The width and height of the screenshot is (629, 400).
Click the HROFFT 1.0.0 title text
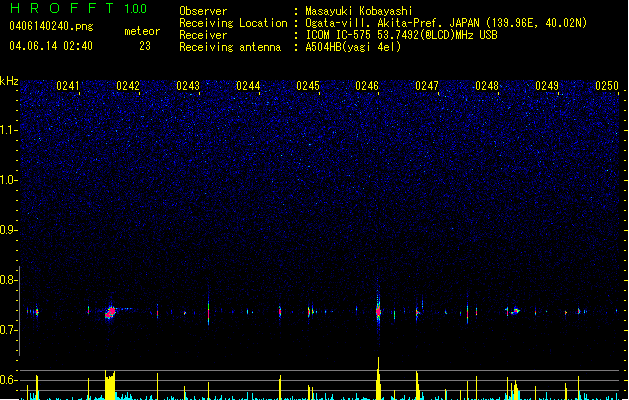78,8
